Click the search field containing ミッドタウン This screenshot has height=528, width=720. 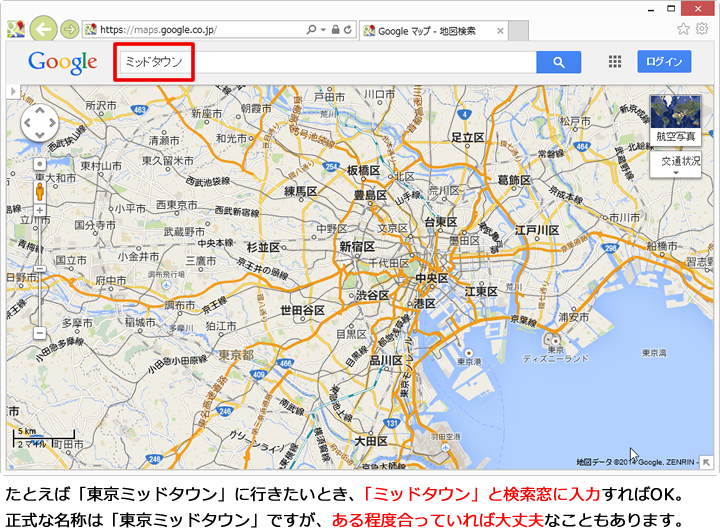click(328, 62)
